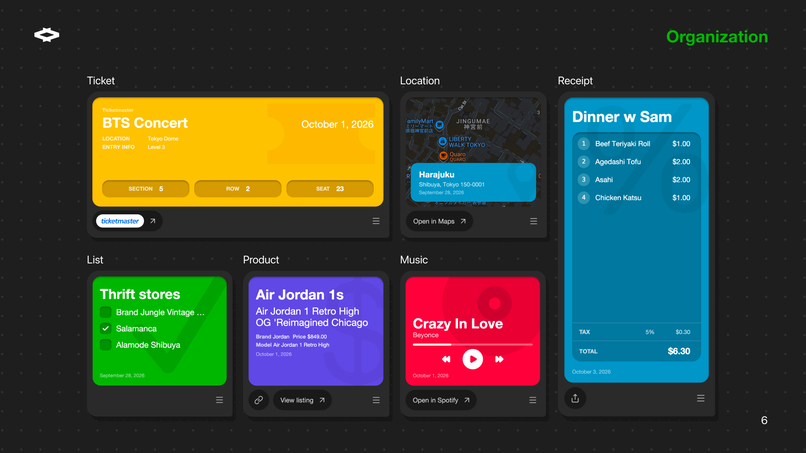The image size is (806, 453).
Task: Click the FamilyMart map pin
Action: click(x=439, y=124)
